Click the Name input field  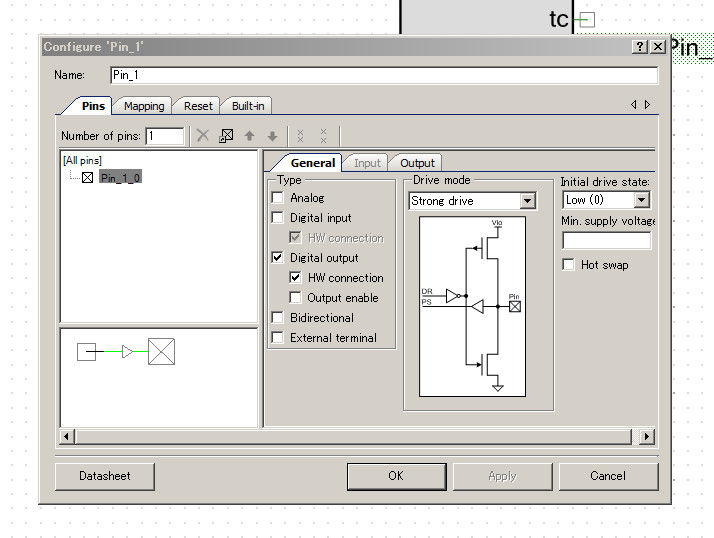pos(384,75)
